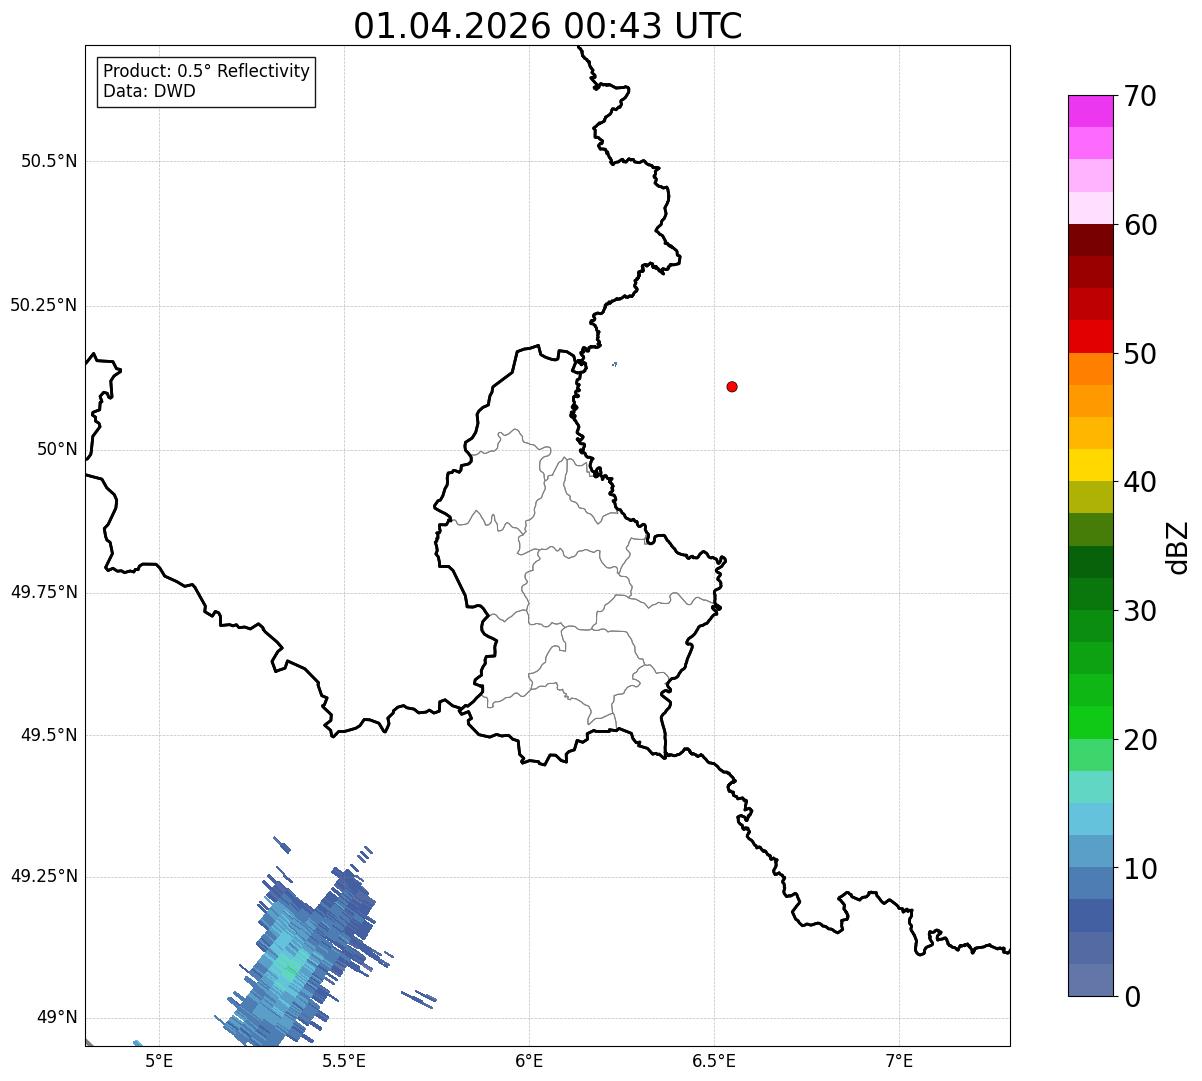Click the 'Product: 0.5° Reflectivity' text
The height and width of the screenshot is (1081, 1202).
coord(207,72)
